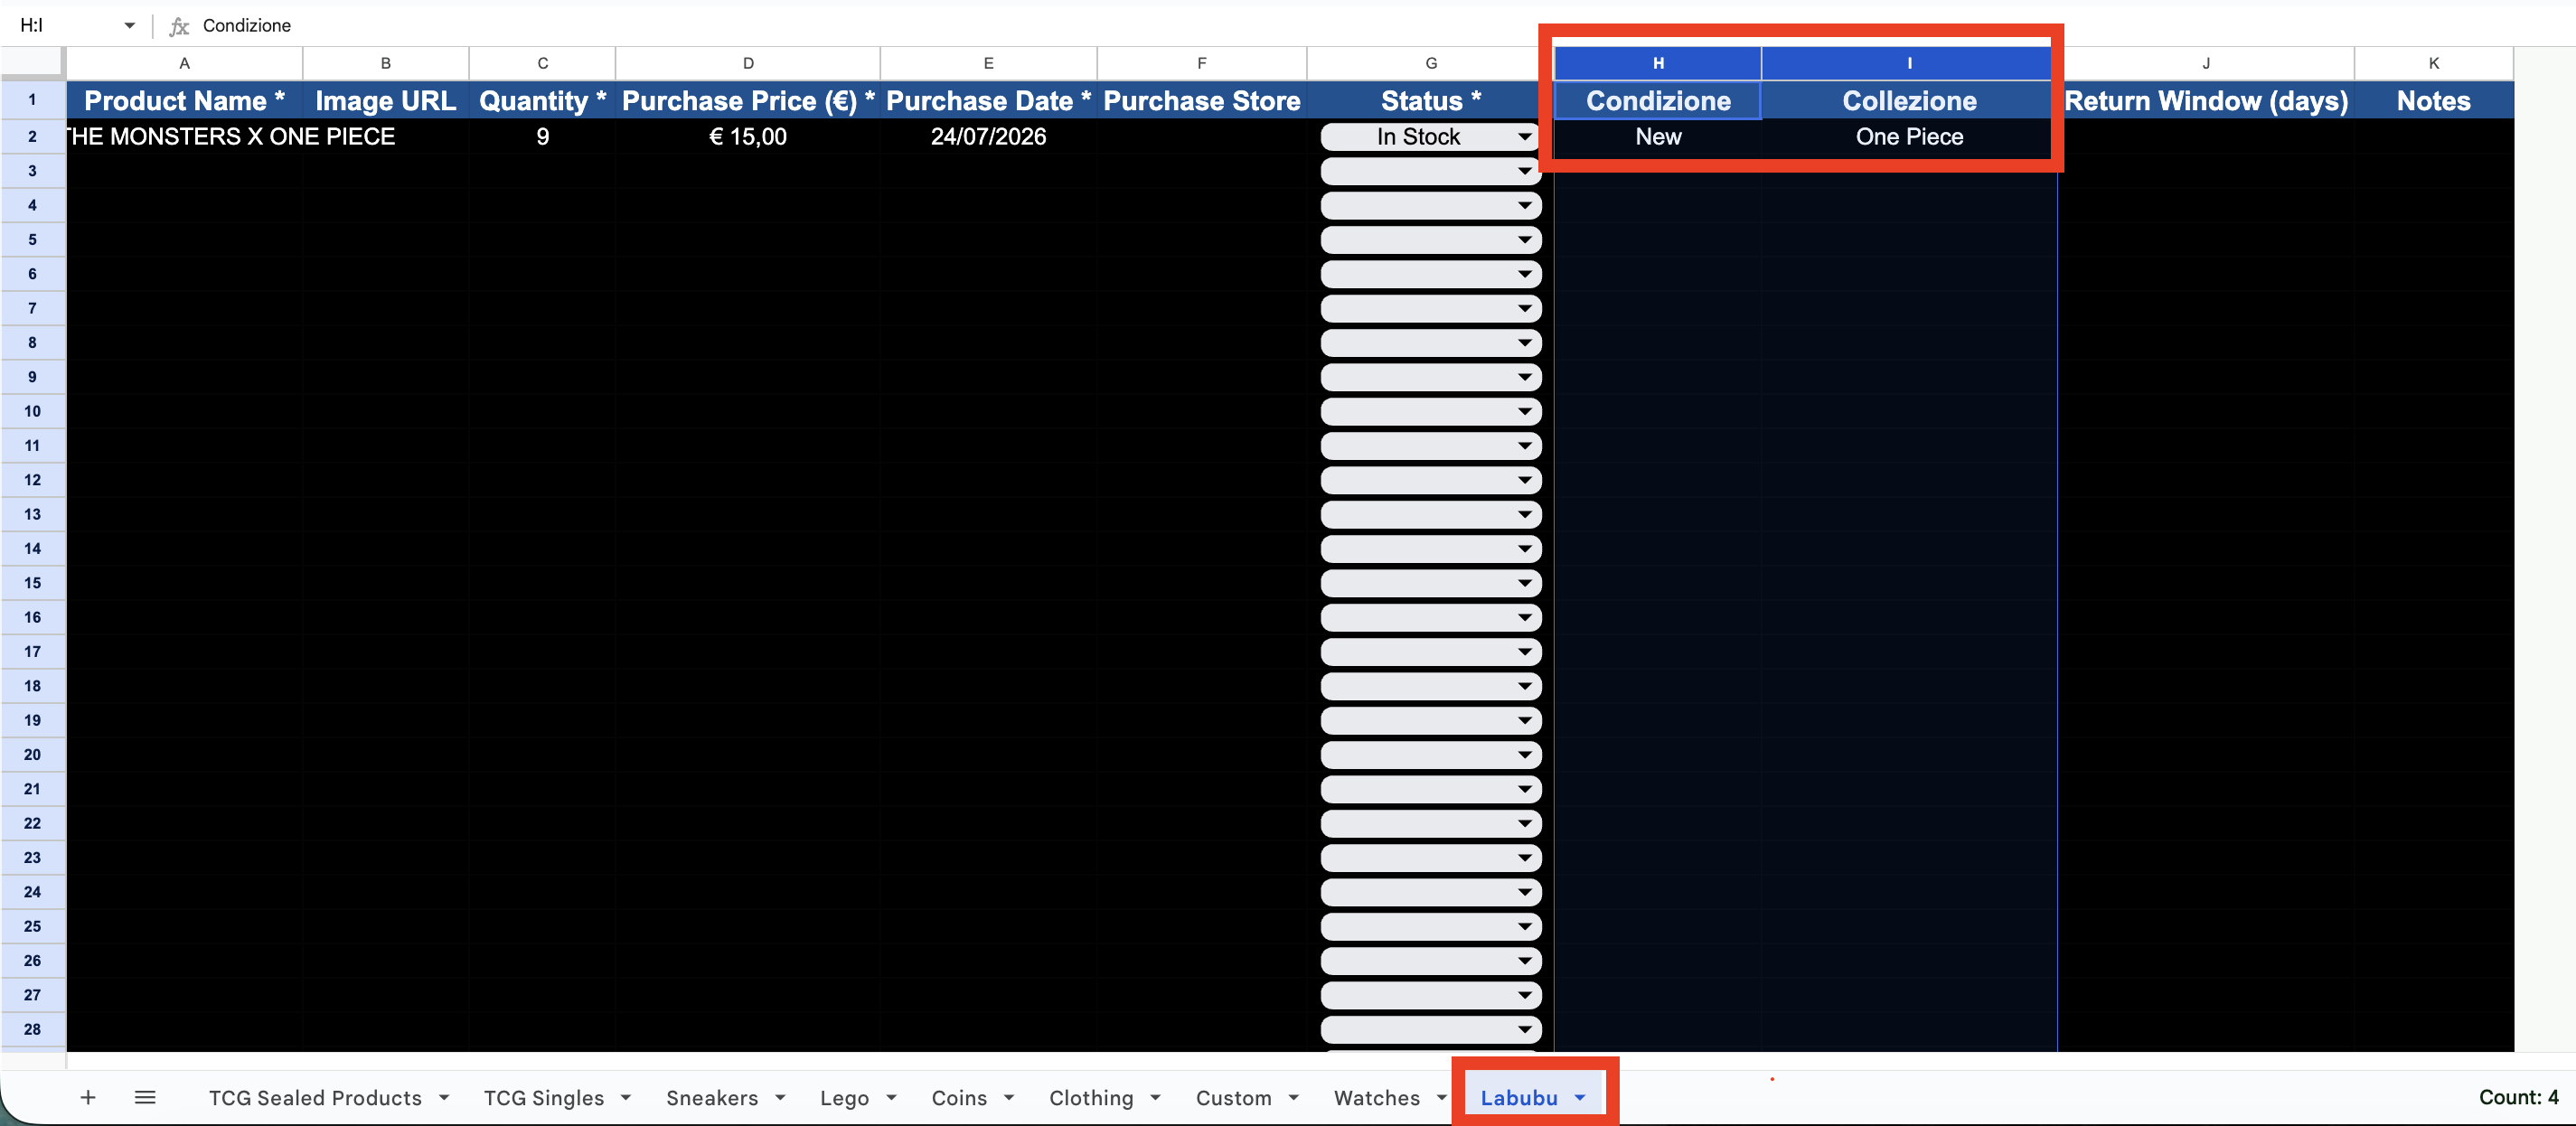Select the € 15,00 purchase price cell
The width and height of the screenshot is (2576, 1126).
point(747,137)
